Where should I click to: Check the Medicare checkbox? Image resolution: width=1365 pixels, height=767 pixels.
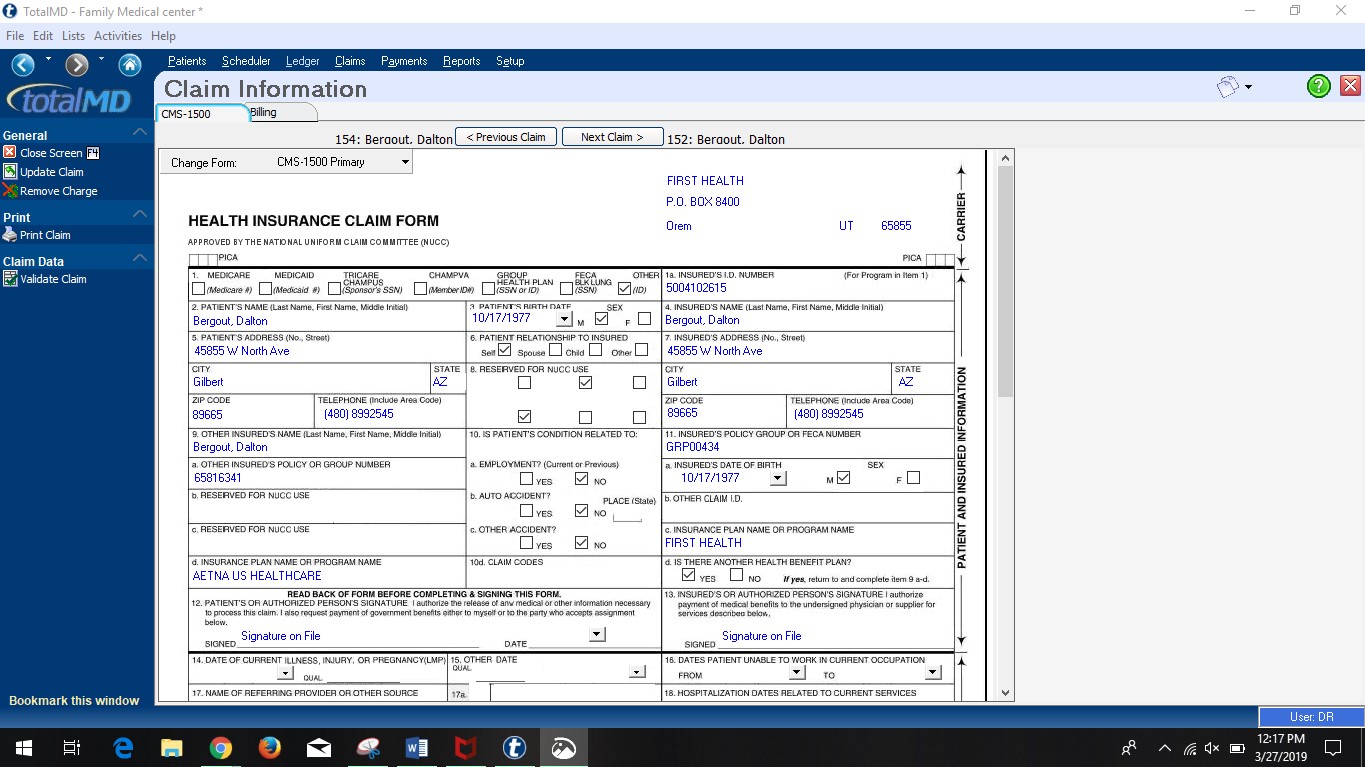tap(198, 289)
